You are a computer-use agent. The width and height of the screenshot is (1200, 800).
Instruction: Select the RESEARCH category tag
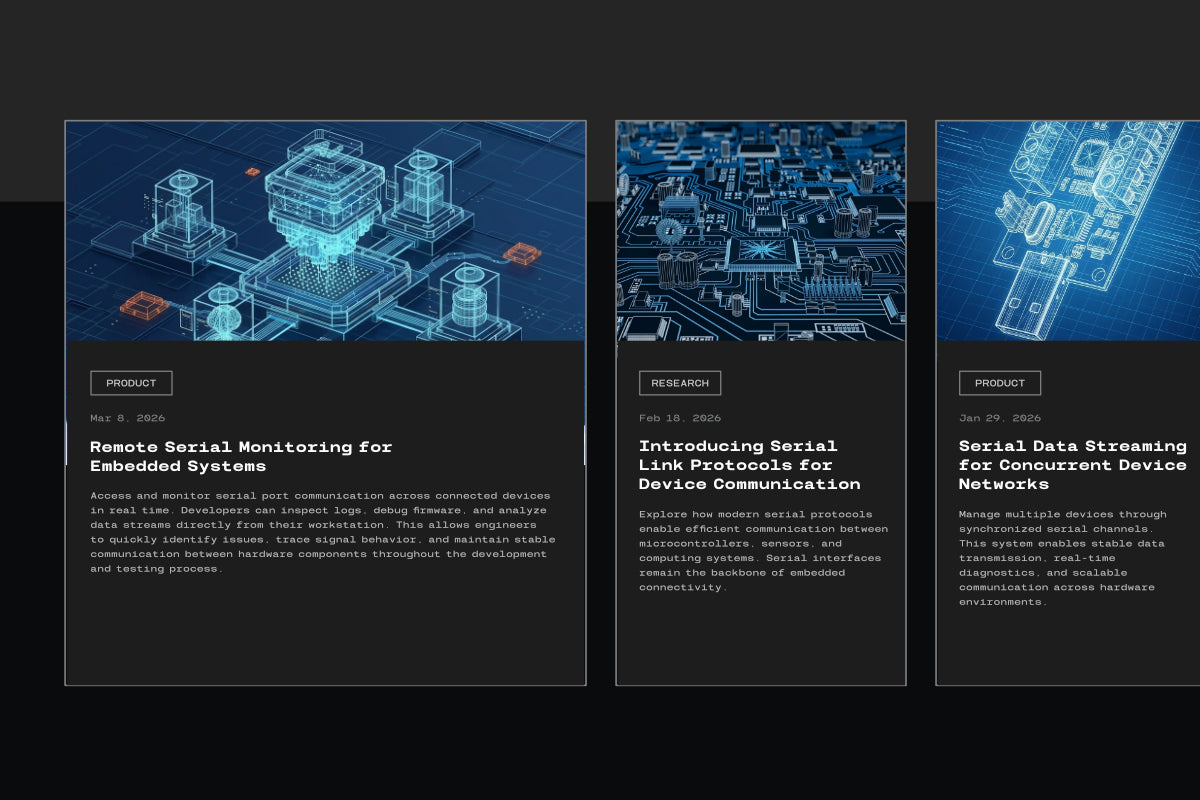click(x=680, y=383)
